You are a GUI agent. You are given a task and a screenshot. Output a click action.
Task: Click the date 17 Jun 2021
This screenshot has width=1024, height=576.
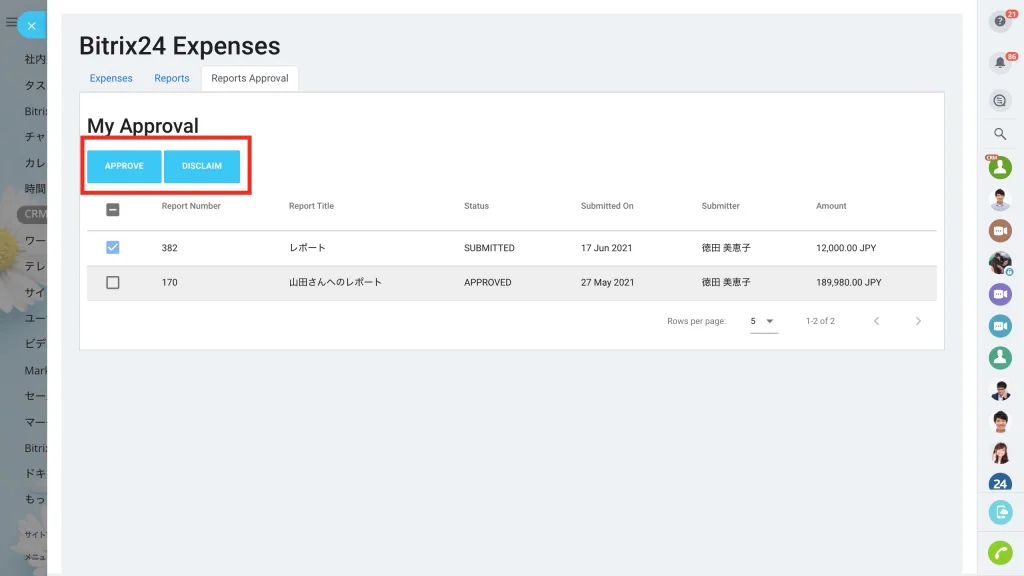606,248
